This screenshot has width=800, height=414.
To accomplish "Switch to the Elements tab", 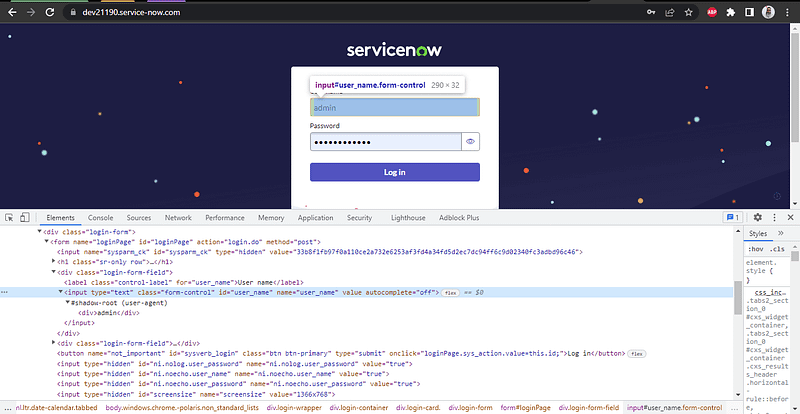I will click(61, 217).
